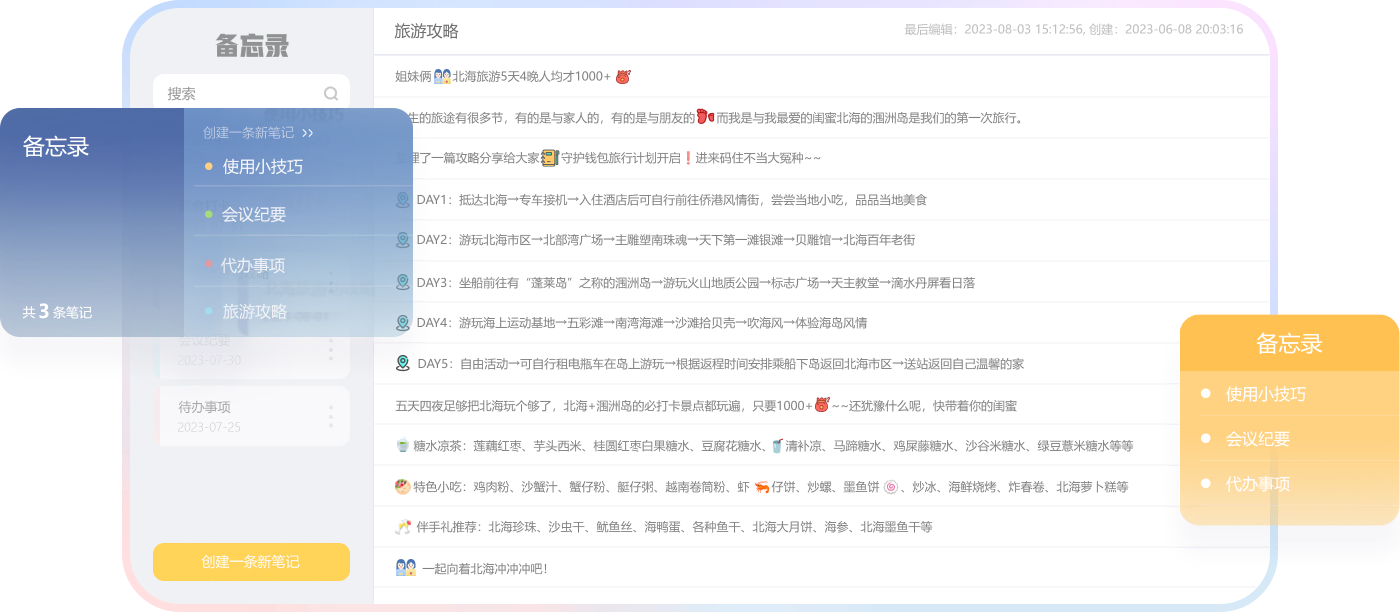Open 会议纪要 in the orange widget

pos(1258,439)
